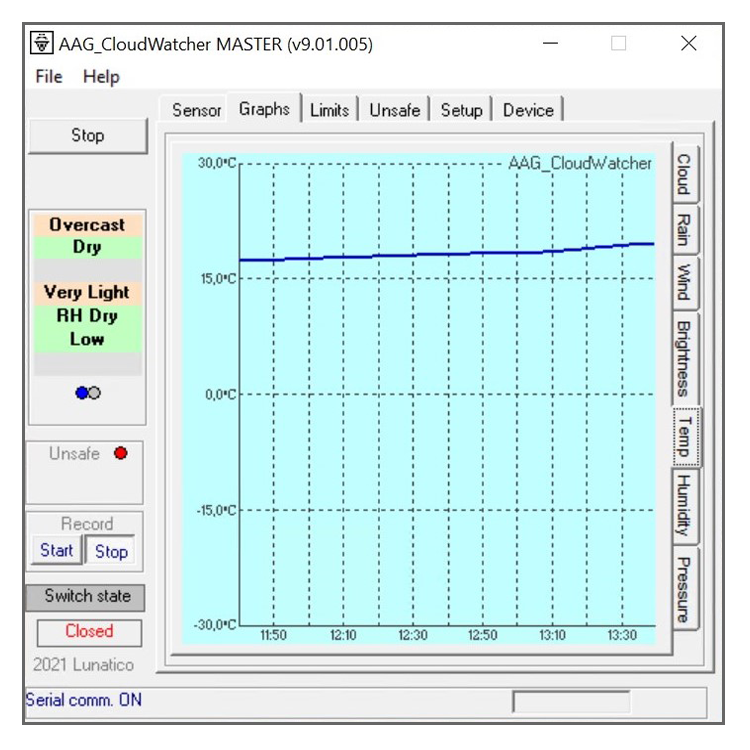750x750 pixels.
Task: Select the Temp graph side tab
Action: coord(686,437)
